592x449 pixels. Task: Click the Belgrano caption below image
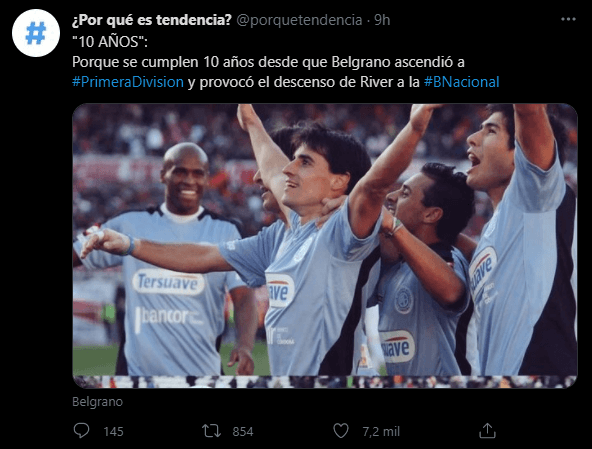[97, 401]
